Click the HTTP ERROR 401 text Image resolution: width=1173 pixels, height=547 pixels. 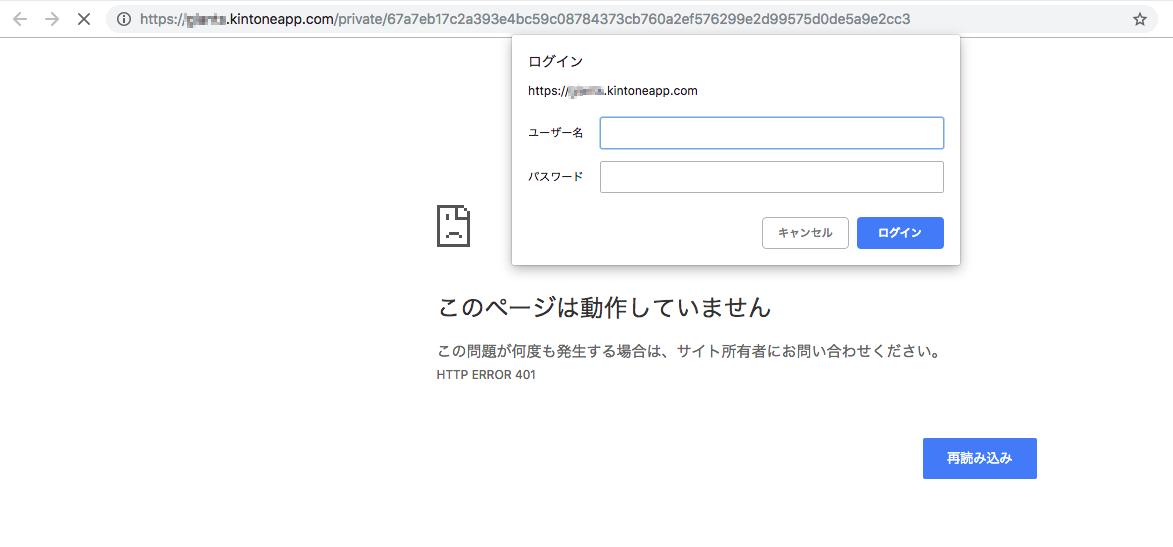tap(486, 375)
